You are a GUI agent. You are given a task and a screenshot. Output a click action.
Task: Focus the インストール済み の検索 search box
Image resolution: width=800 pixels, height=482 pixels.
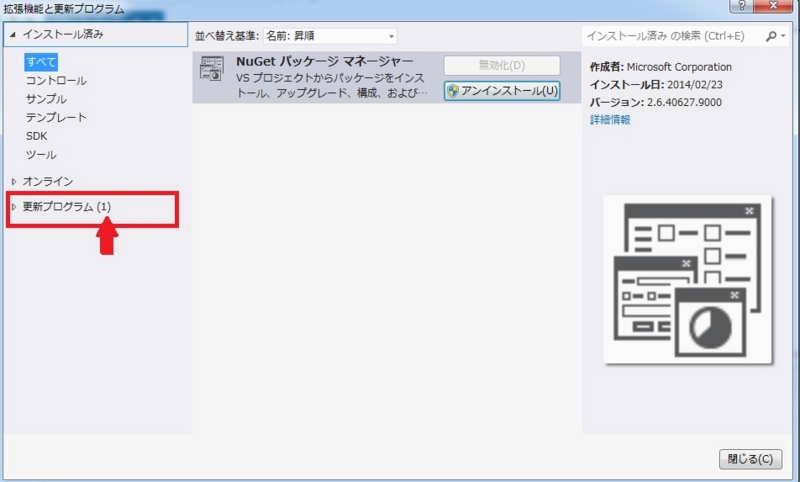pos(673,36)
